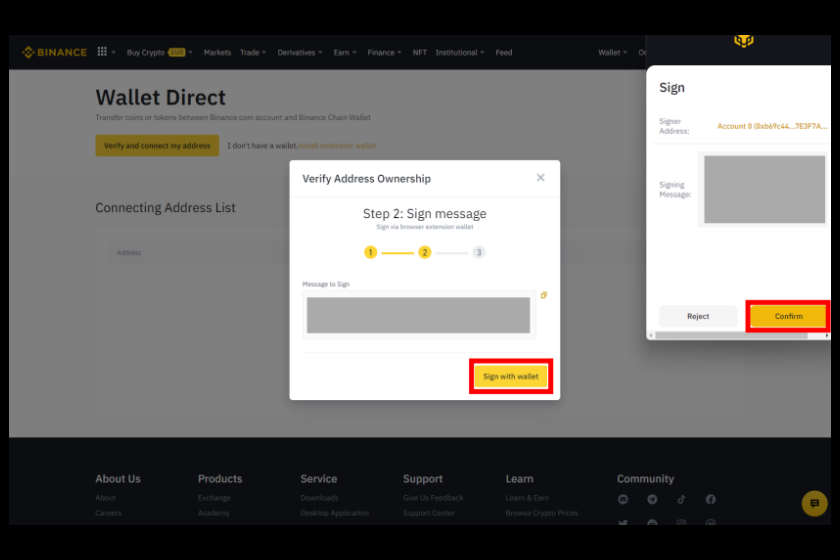
Task: Select step 1 indicator in dialog
Action: coord(370,252)
